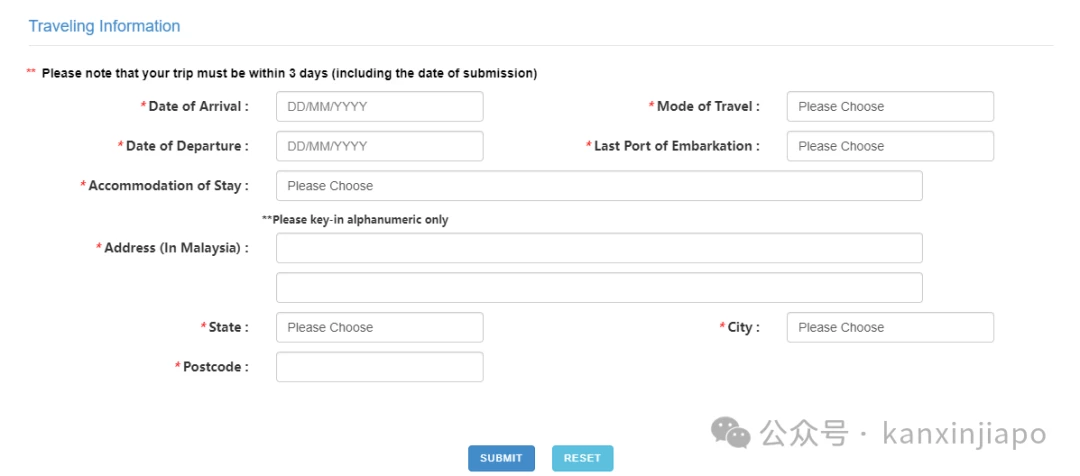1080x476 pixels.
Task: Open the Last Port of Embarkation dropdown
Action: pos(890,146)
